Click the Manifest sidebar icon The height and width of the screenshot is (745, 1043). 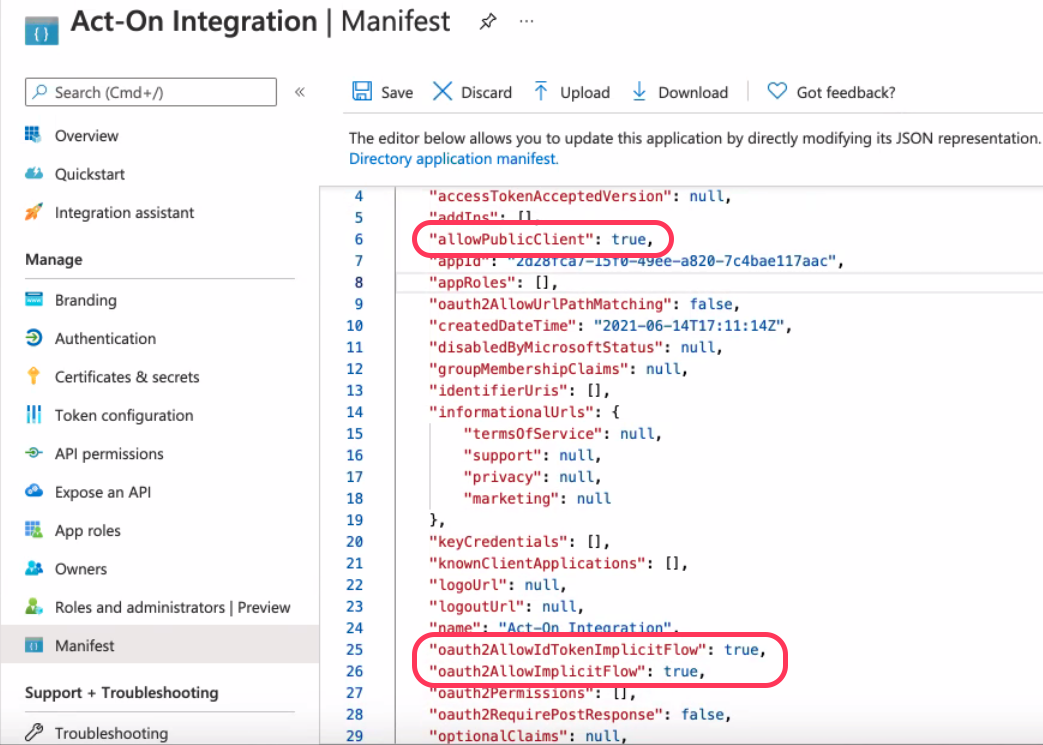33,645
